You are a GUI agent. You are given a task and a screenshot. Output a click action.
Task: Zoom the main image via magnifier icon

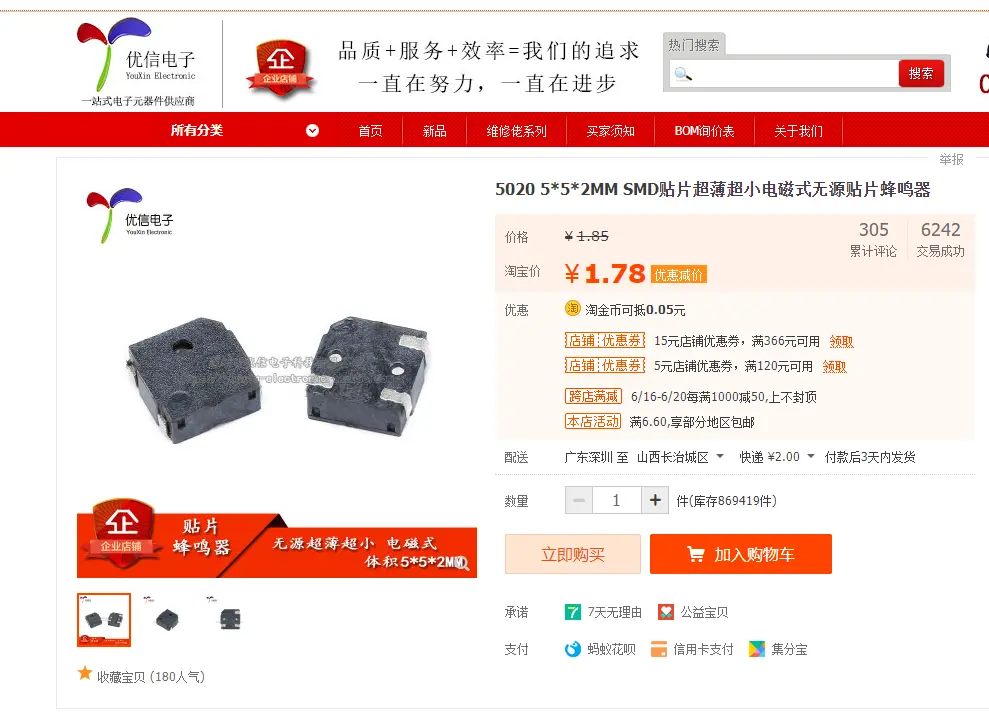(462, 563)
